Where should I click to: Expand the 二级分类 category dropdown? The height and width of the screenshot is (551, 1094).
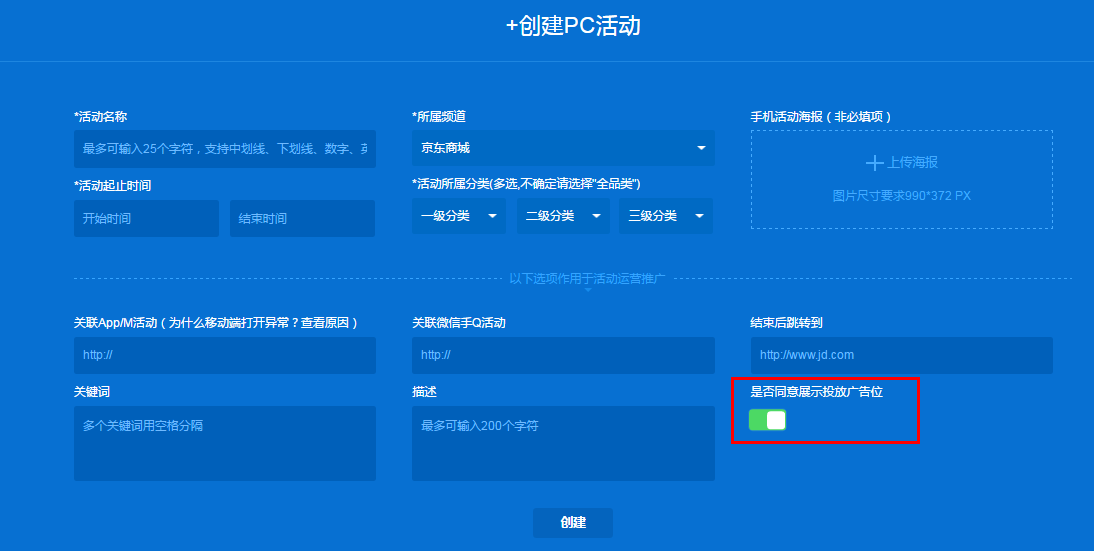click(563, 216)
